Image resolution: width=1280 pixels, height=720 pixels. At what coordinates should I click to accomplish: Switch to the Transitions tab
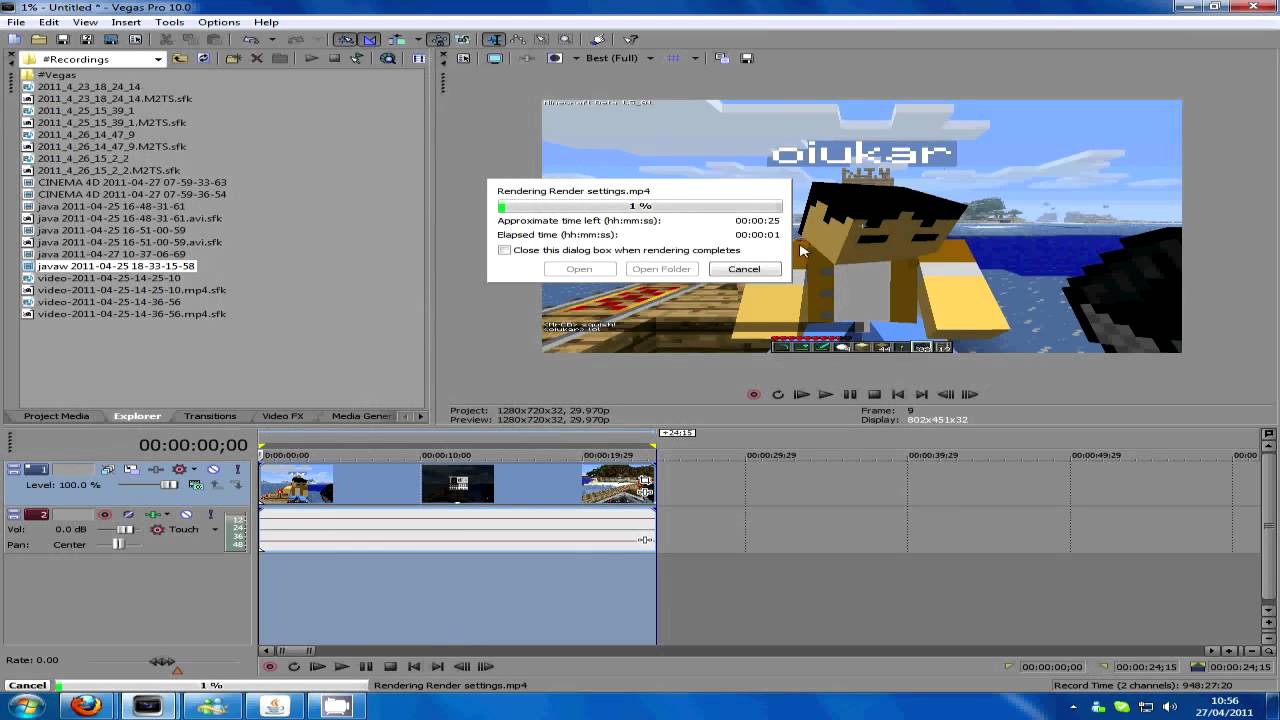coord(210,416)
